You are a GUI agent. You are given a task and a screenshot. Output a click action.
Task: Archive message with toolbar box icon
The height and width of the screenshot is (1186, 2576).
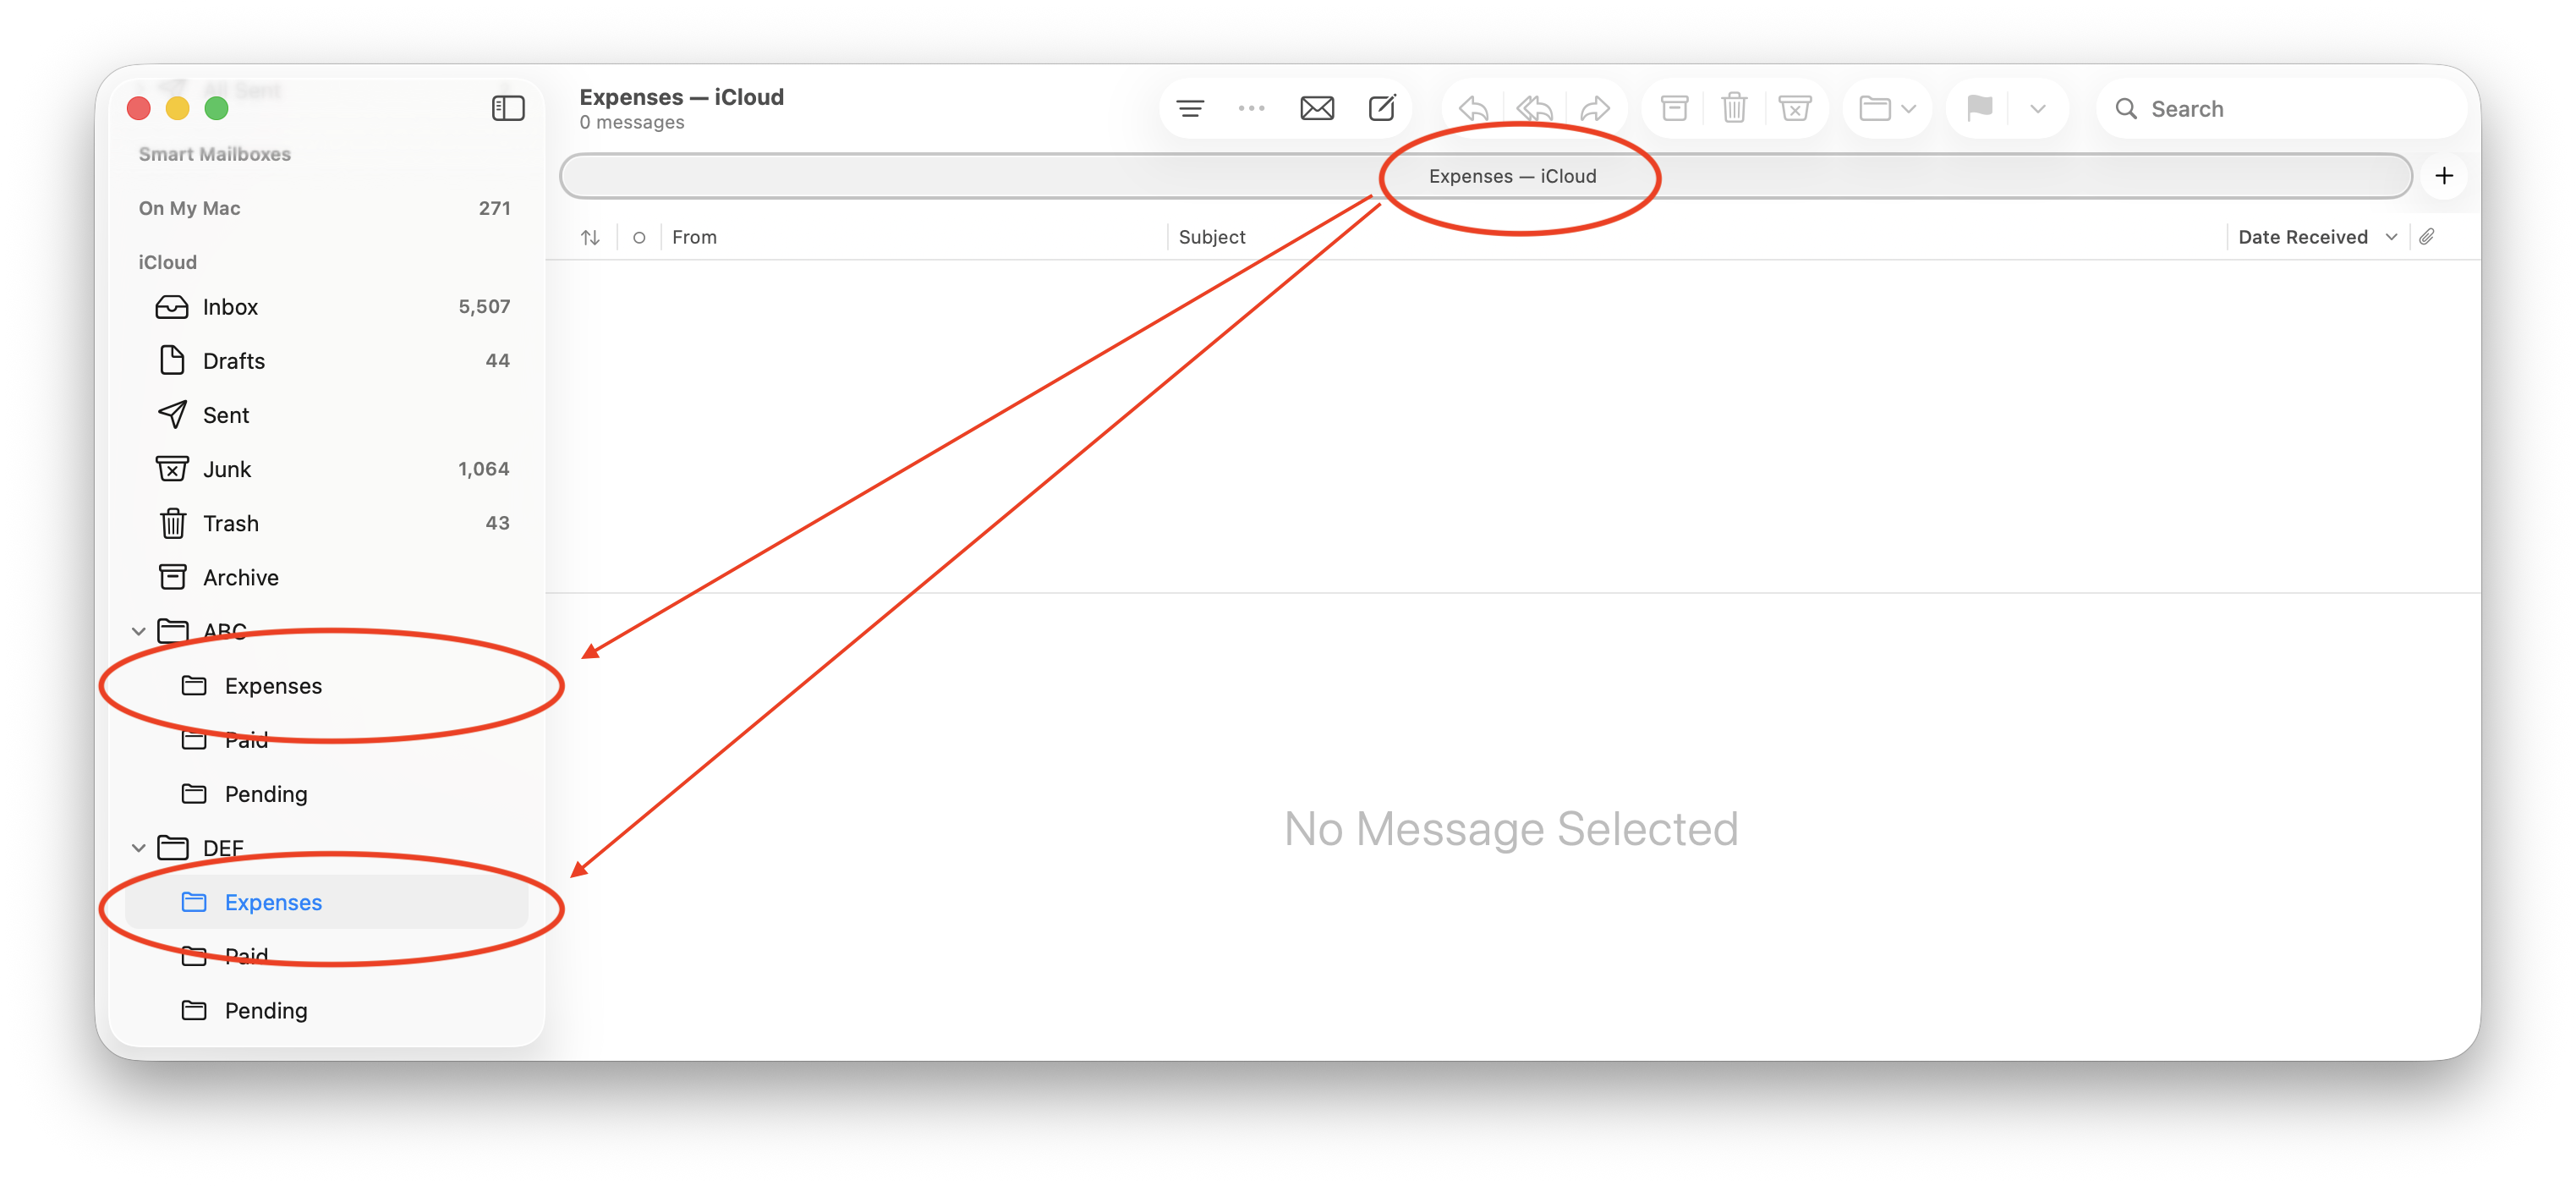[1675, 108]
